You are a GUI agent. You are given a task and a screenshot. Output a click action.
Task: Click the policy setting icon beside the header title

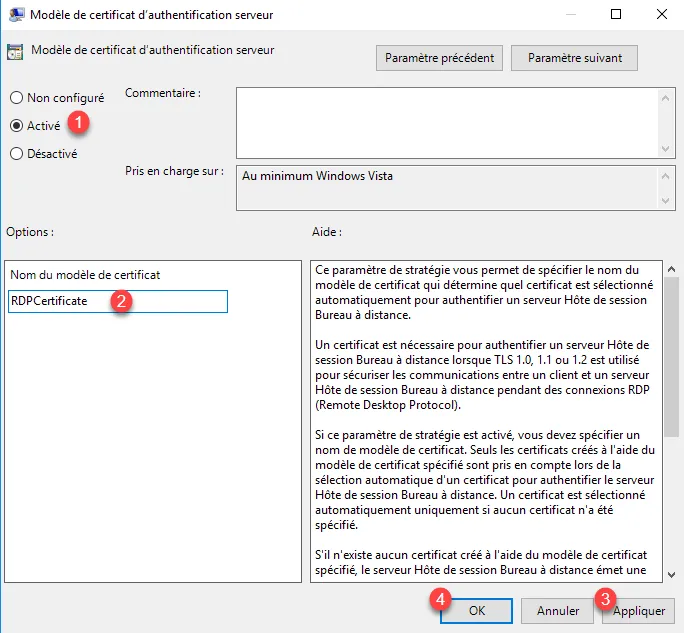17,51
